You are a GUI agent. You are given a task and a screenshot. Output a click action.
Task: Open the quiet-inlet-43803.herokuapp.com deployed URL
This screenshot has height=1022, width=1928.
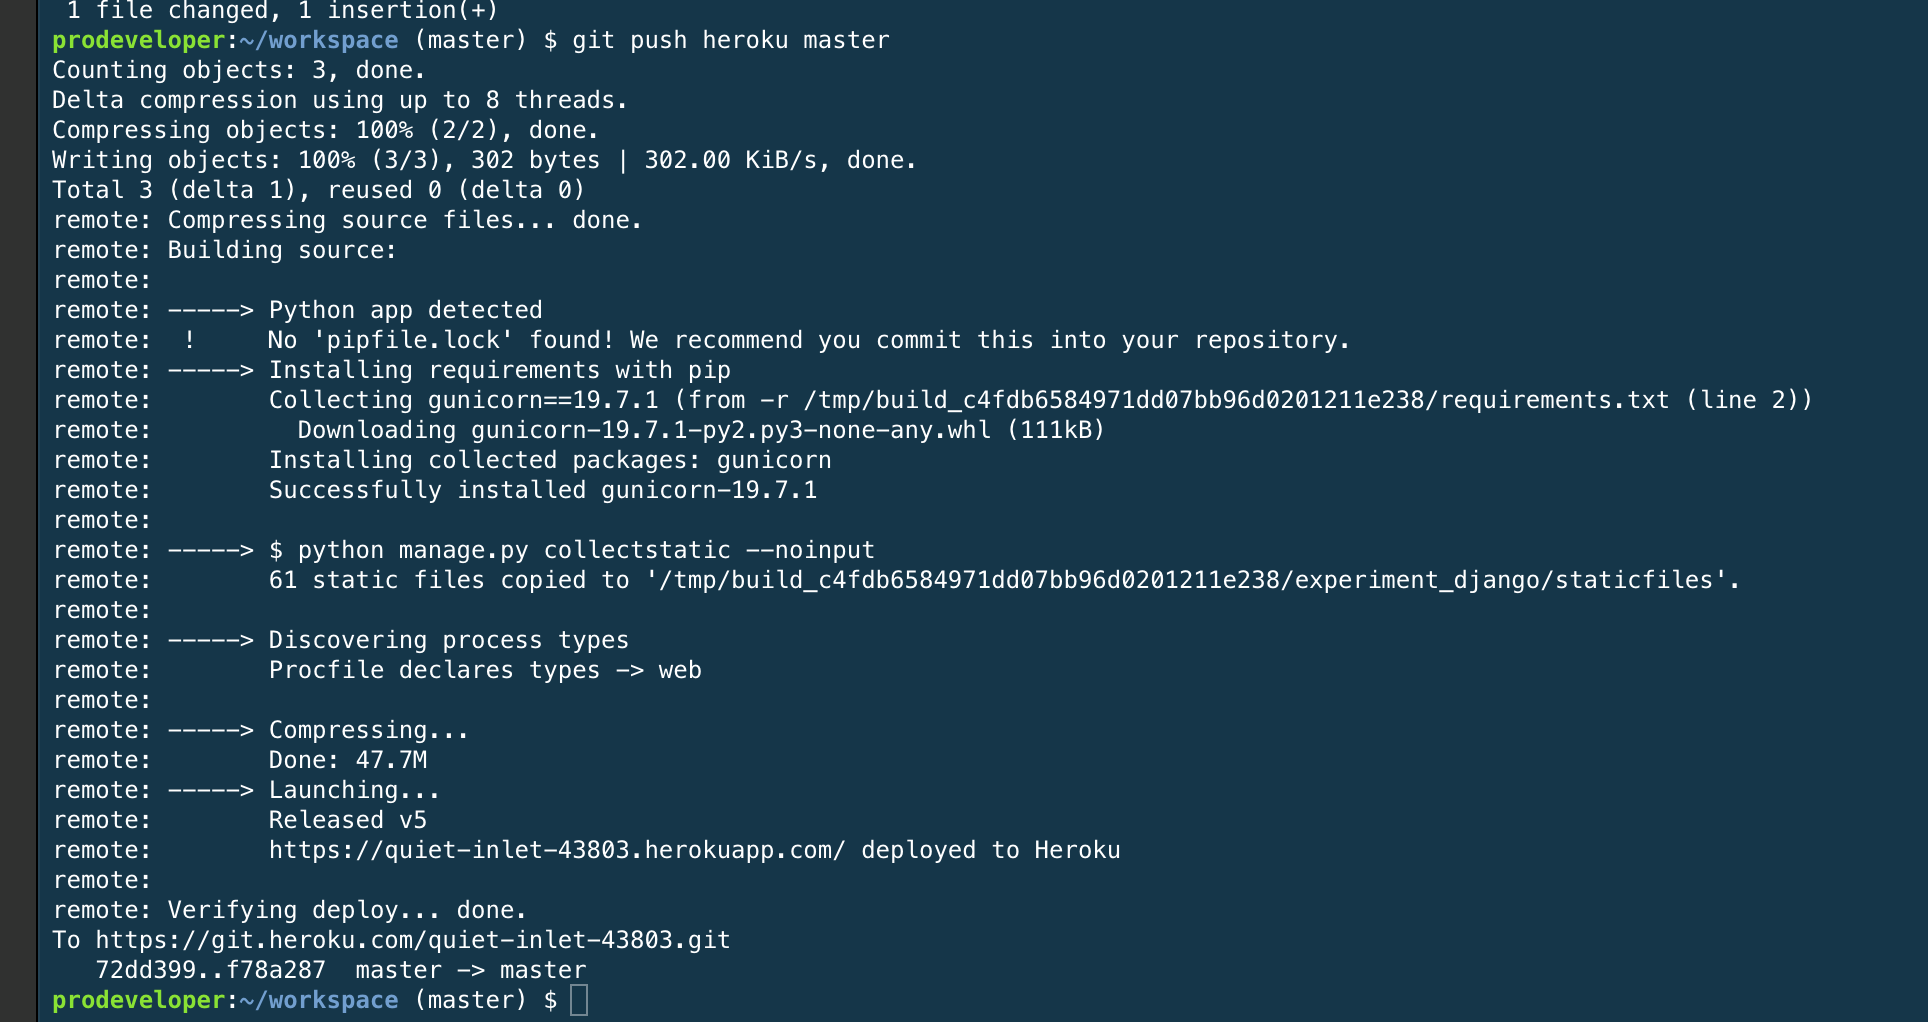click(556, 850)
